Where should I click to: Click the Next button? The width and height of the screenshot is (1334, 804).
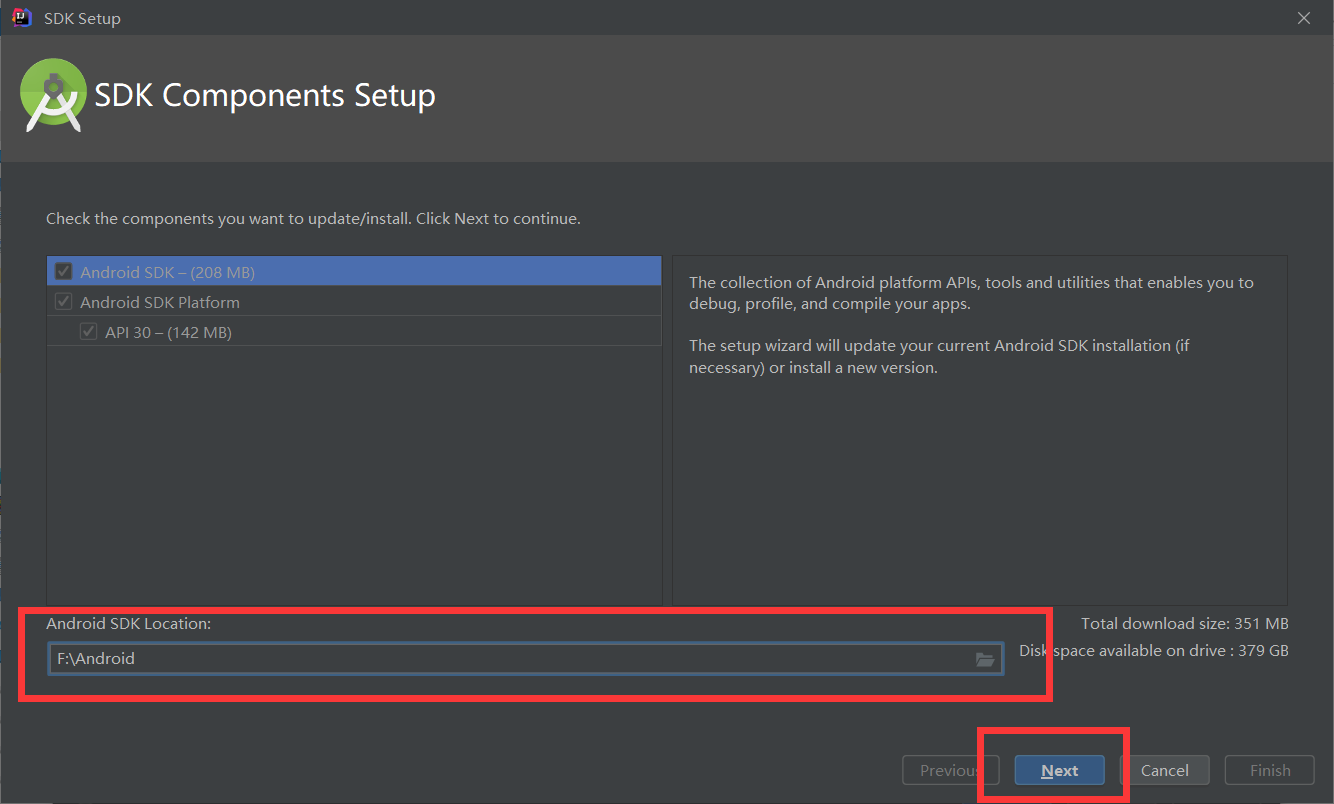(1059, 770)
